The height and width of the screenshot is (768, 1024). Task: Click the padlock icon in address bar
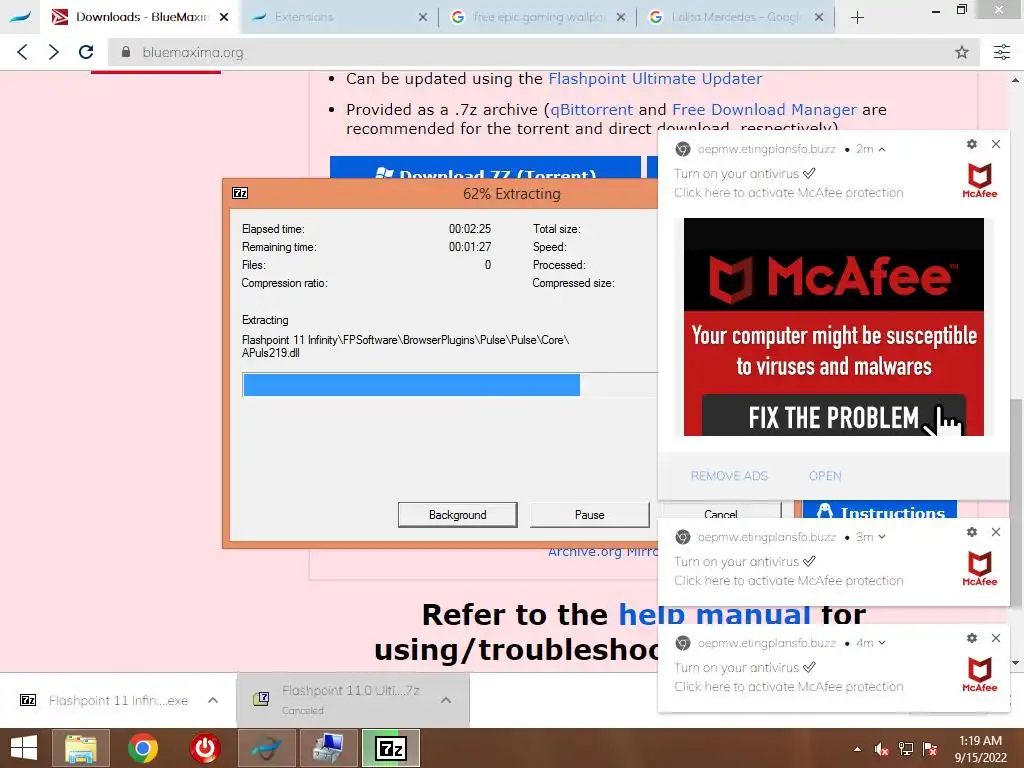pos(126,52)
